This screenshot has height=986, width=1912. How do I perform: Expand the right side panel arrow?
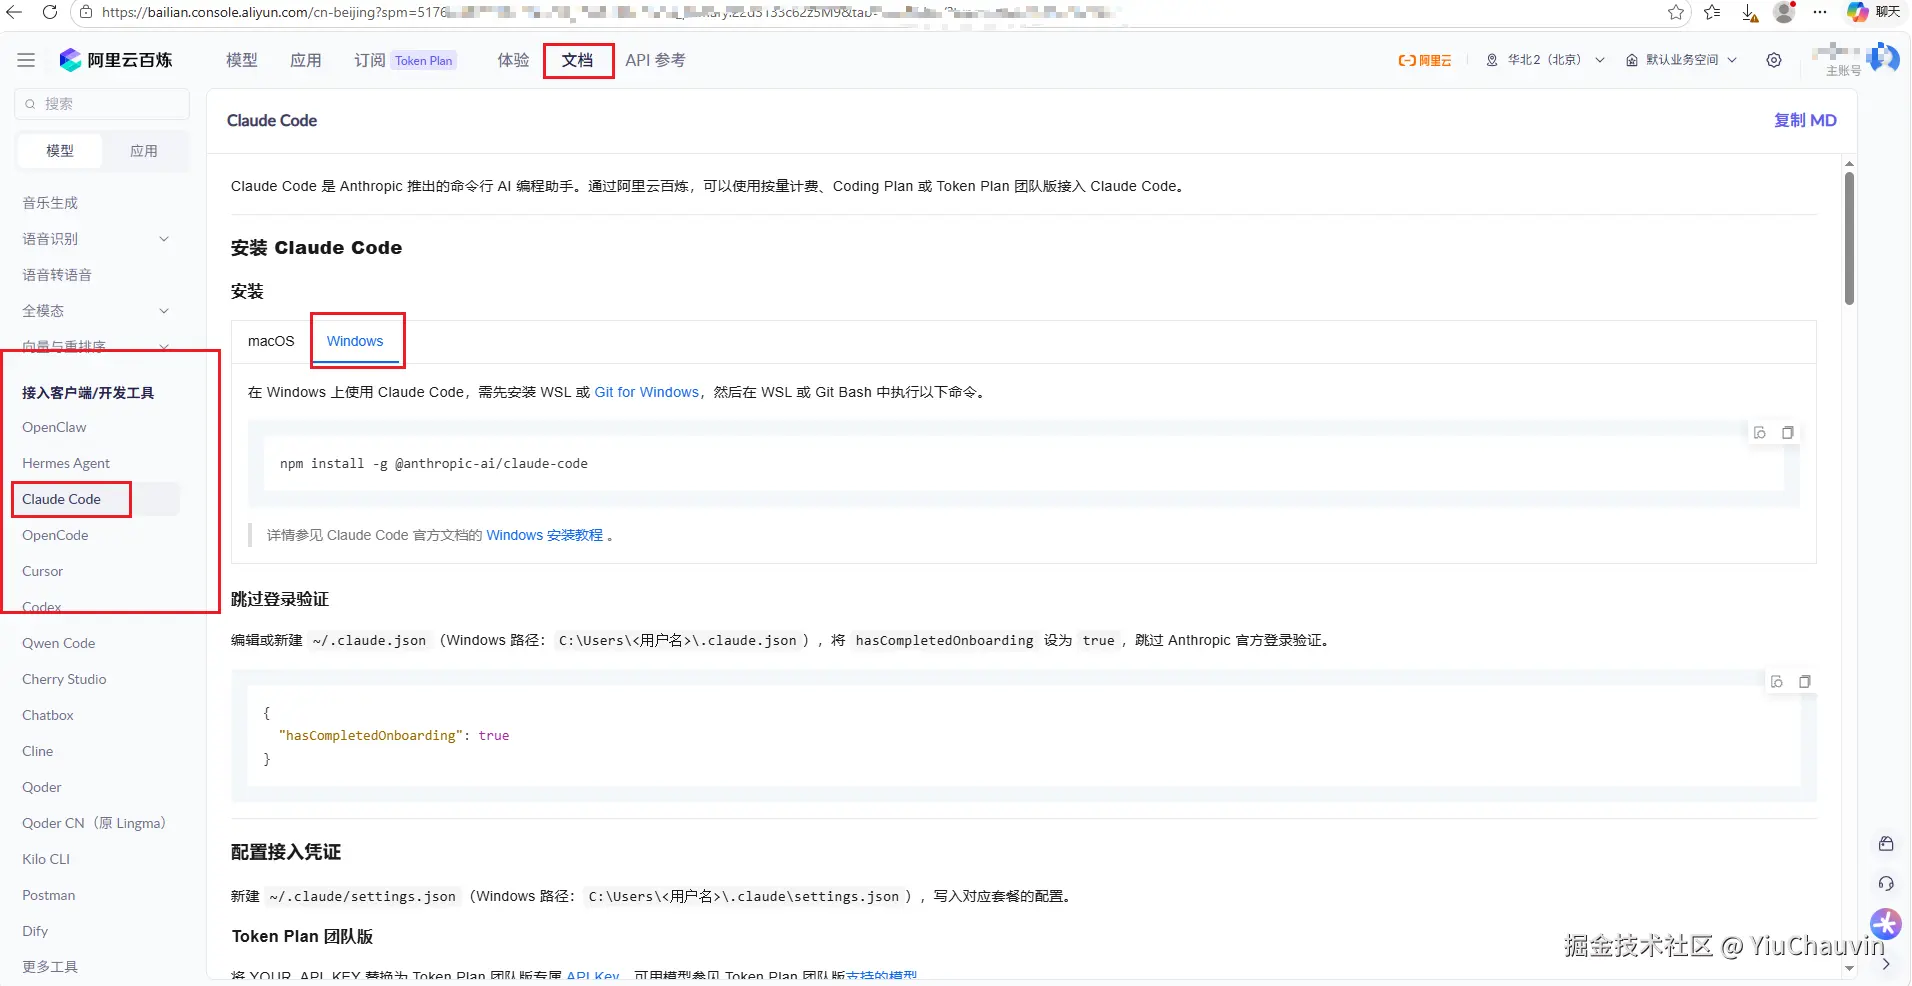1886,965
